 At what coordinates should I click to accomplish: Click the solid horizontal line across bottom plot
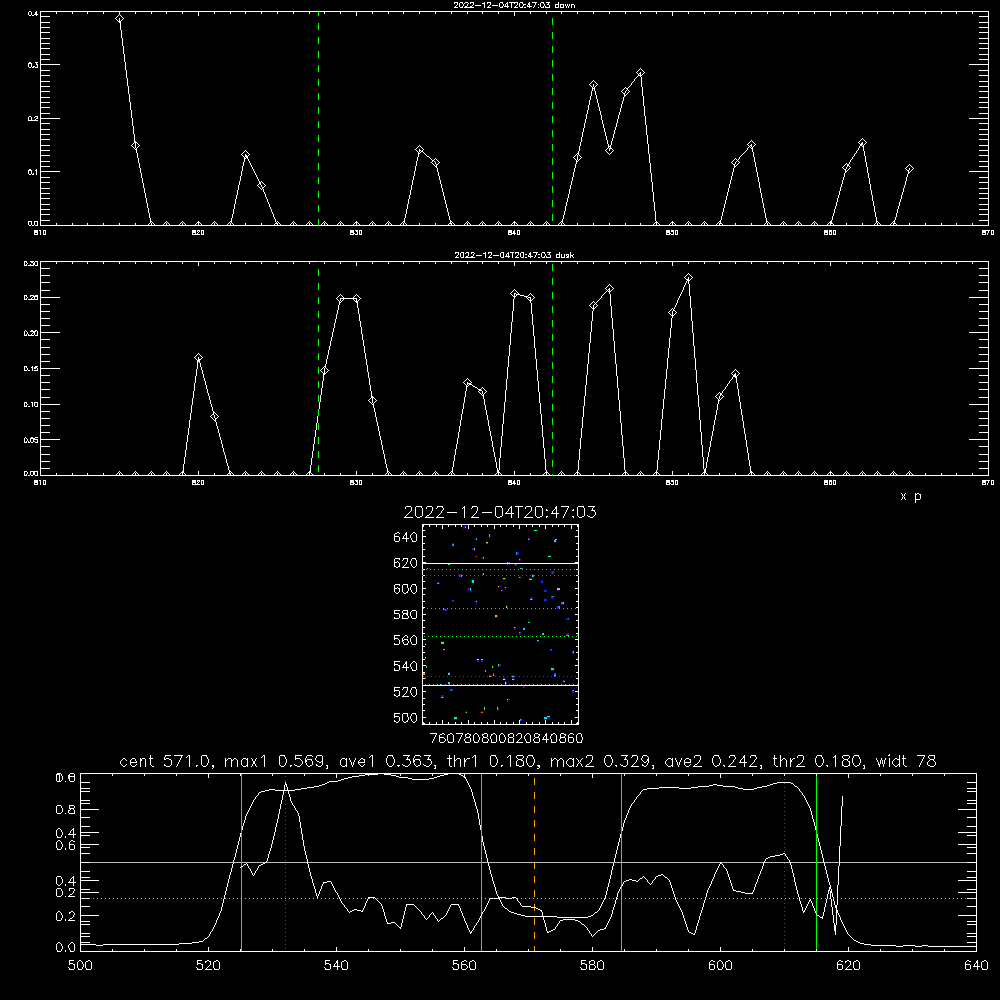point(528,862)
